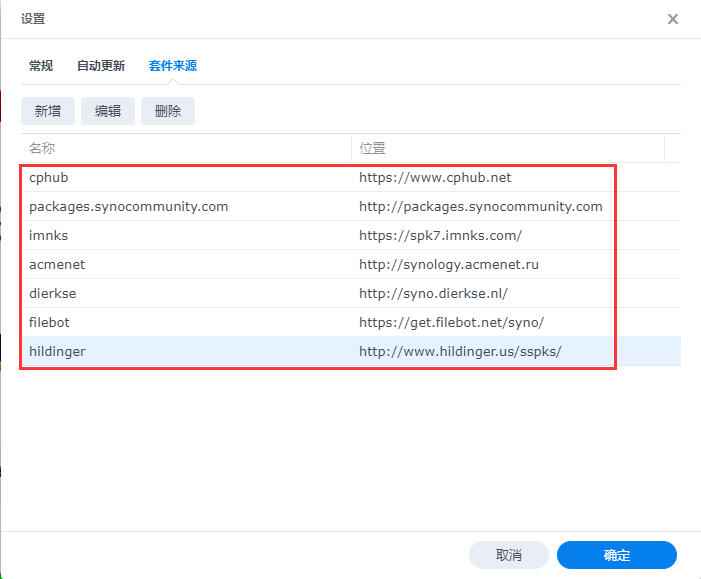The height and width of the screenshot is (579, 701).
Task: Click the https://www.cphub.net location
Action: coord(435,178)
